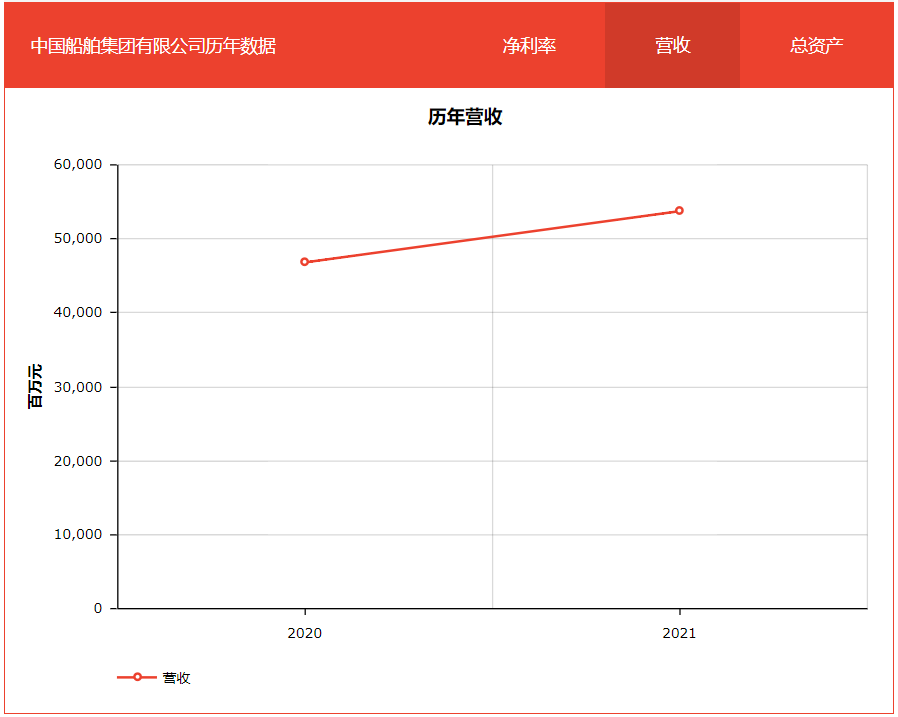
Task: Click the 50,000 y-axis label
Action: [x=76, y=239]
